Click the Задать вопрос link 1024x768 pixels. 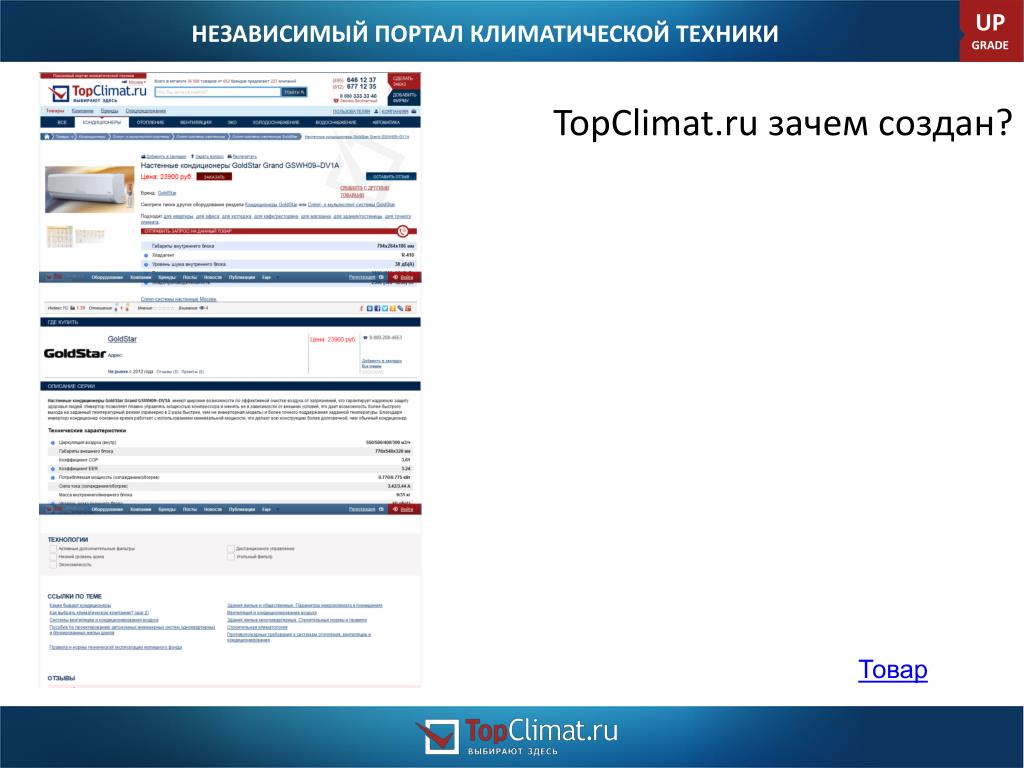point(208,157)
